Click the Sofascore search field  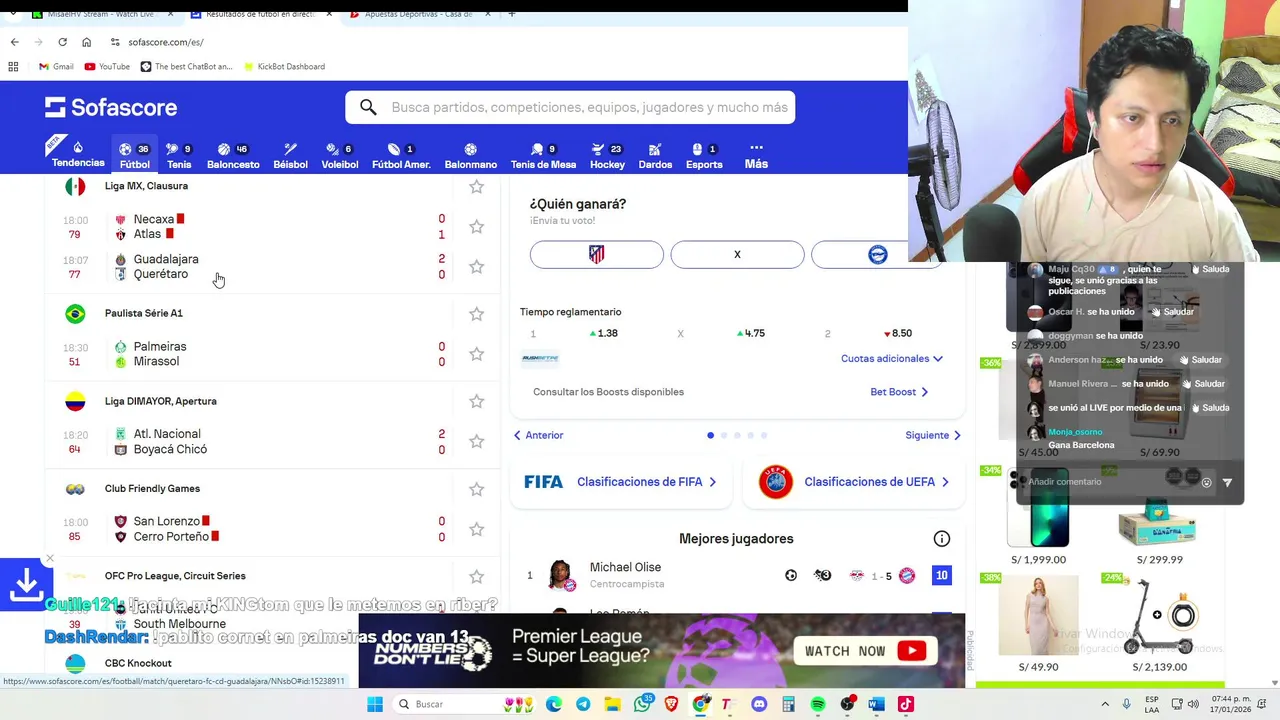pos(570,107)
